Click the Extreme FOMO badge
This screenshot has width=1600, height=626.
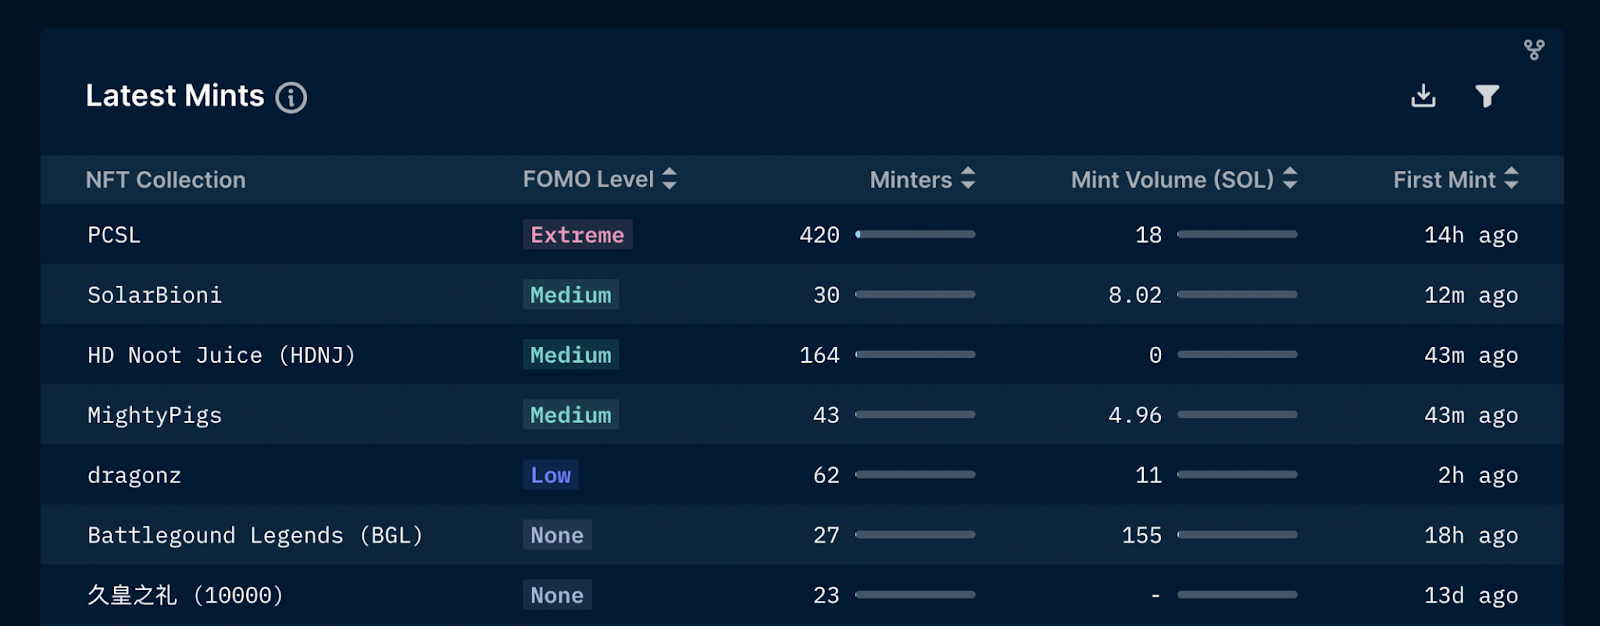tap(577, 235)
